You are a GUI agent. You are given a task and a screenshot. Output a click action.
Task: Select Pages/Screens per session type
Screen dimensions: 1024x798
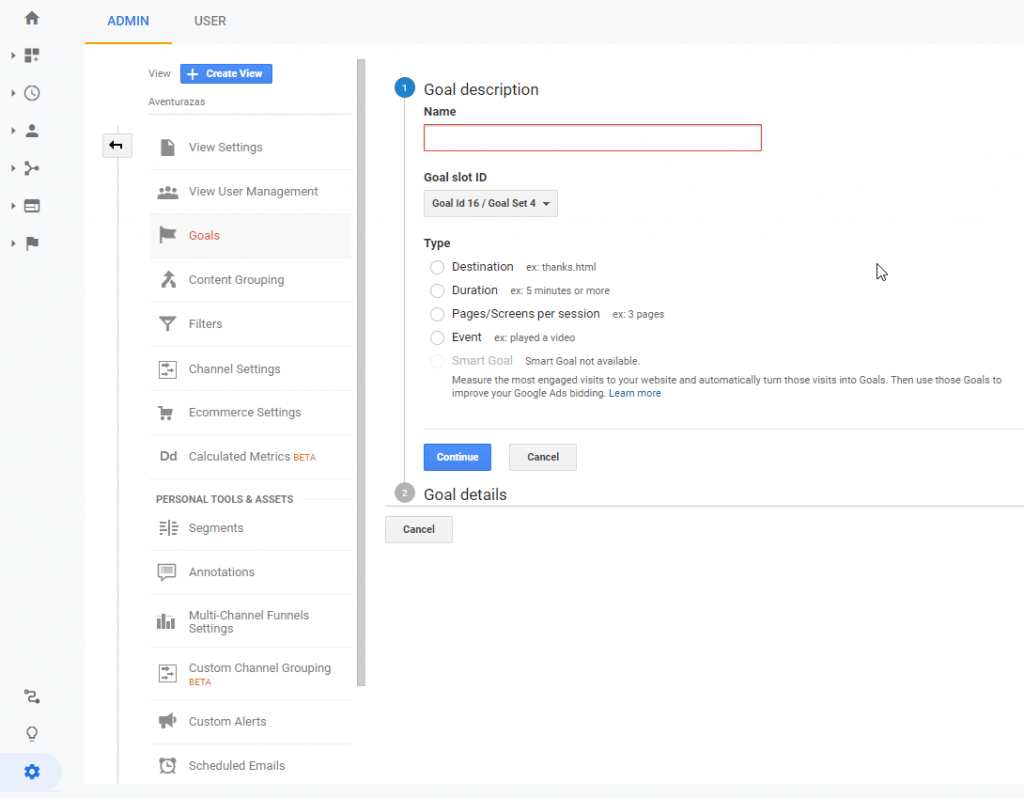coord(437,314)
